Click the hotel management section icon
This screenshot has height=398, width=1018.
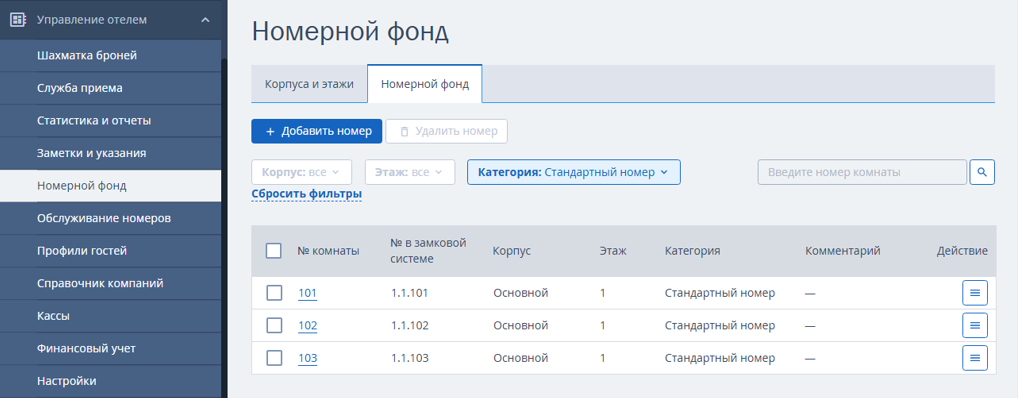[18, 19]
